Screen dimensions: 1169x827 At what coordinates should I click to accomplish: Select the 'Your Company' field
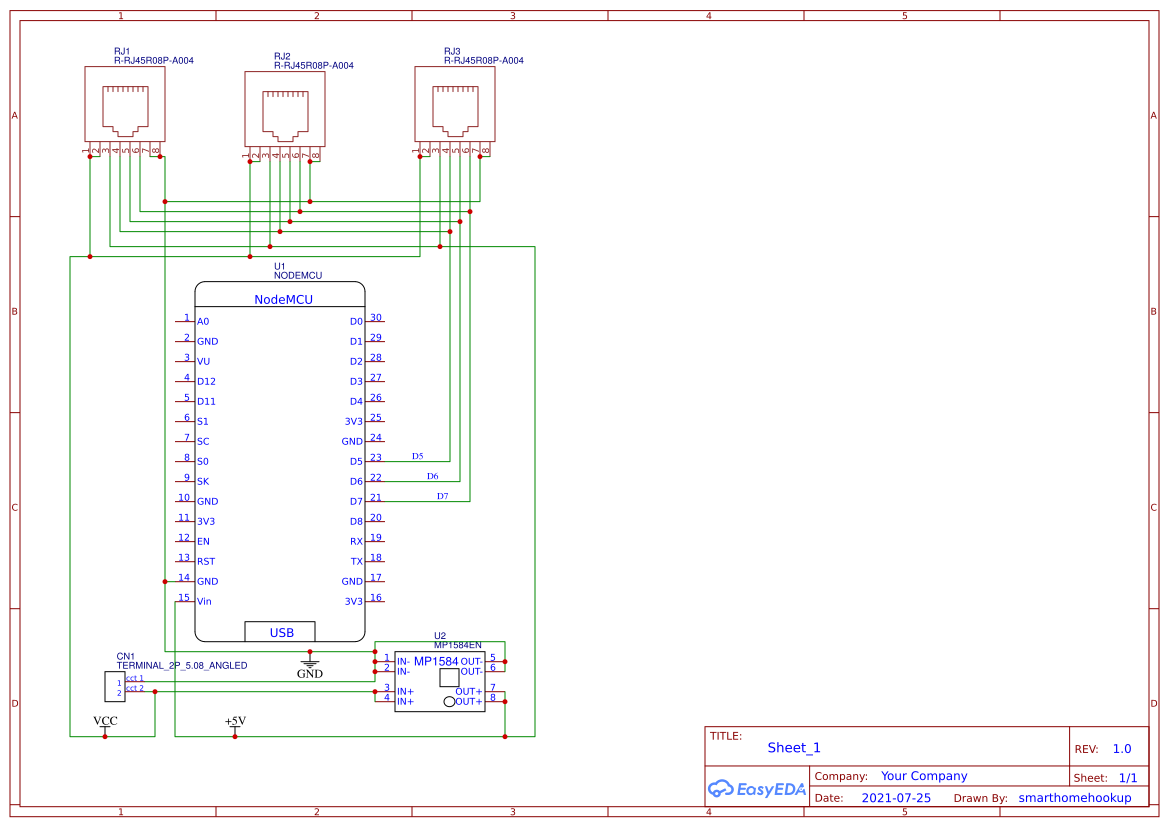click(924, 776)
